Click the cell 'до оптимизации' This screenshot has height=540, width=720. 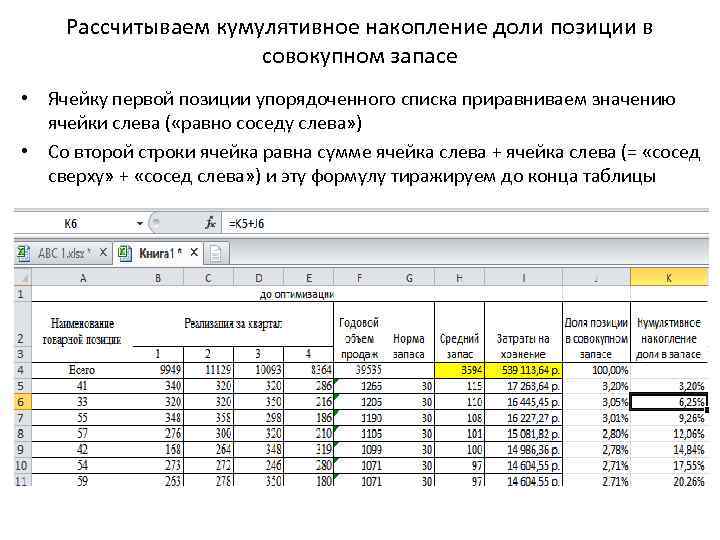pos(297,294)
